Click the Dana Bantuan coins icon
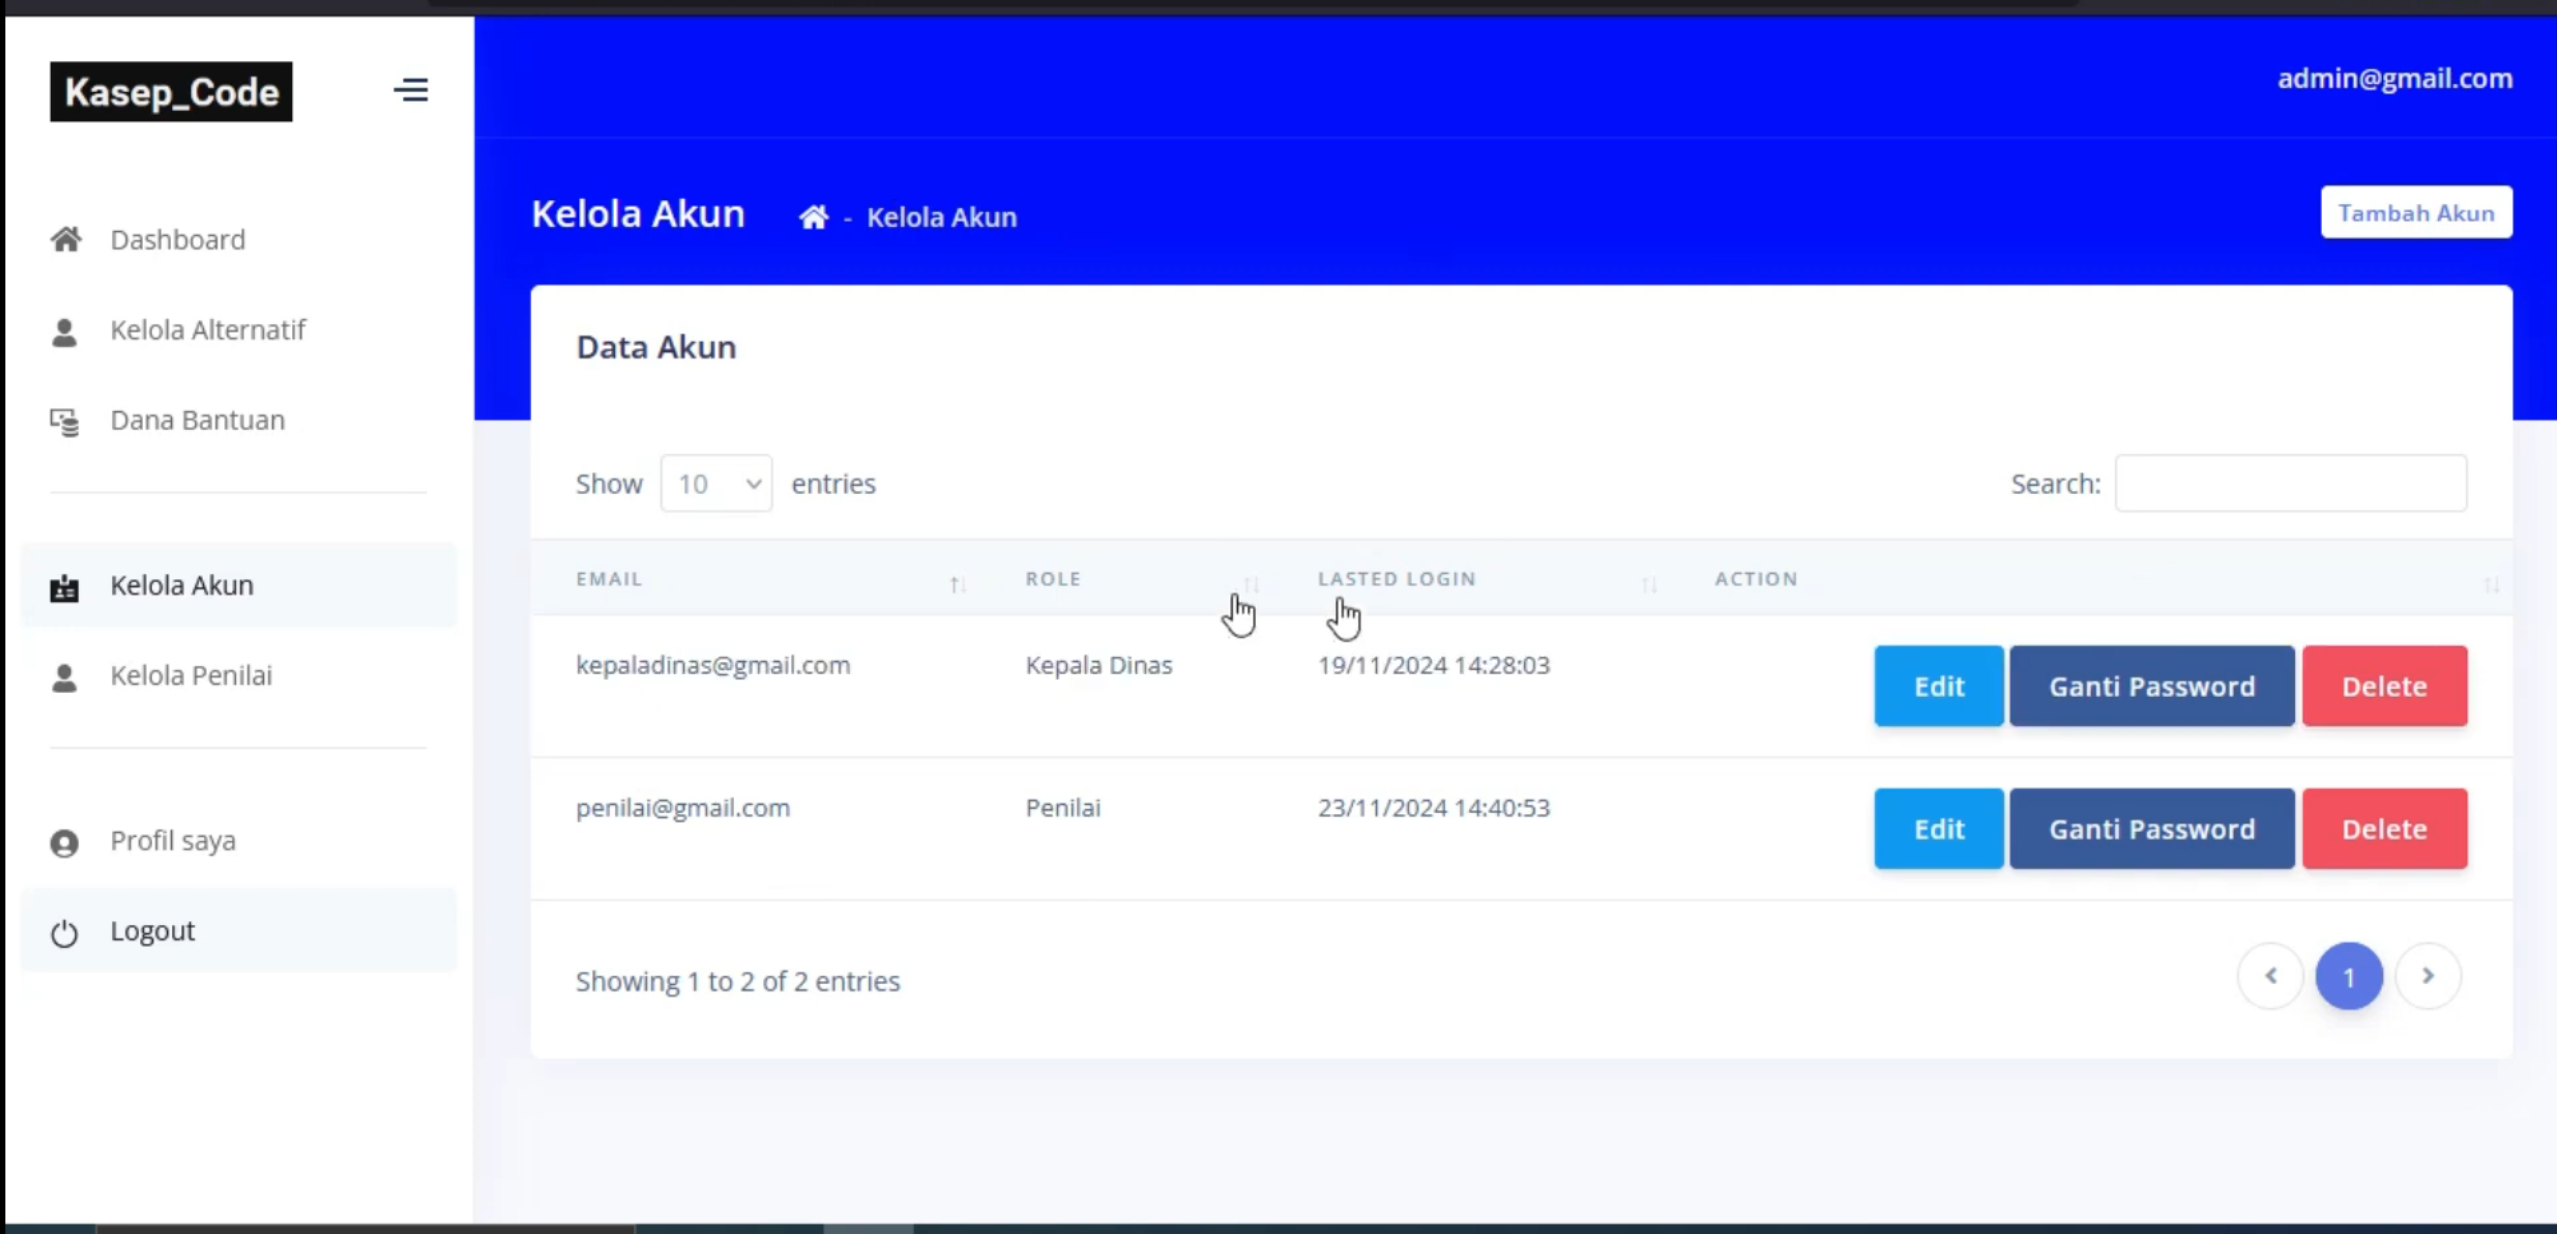 (65, 421)
